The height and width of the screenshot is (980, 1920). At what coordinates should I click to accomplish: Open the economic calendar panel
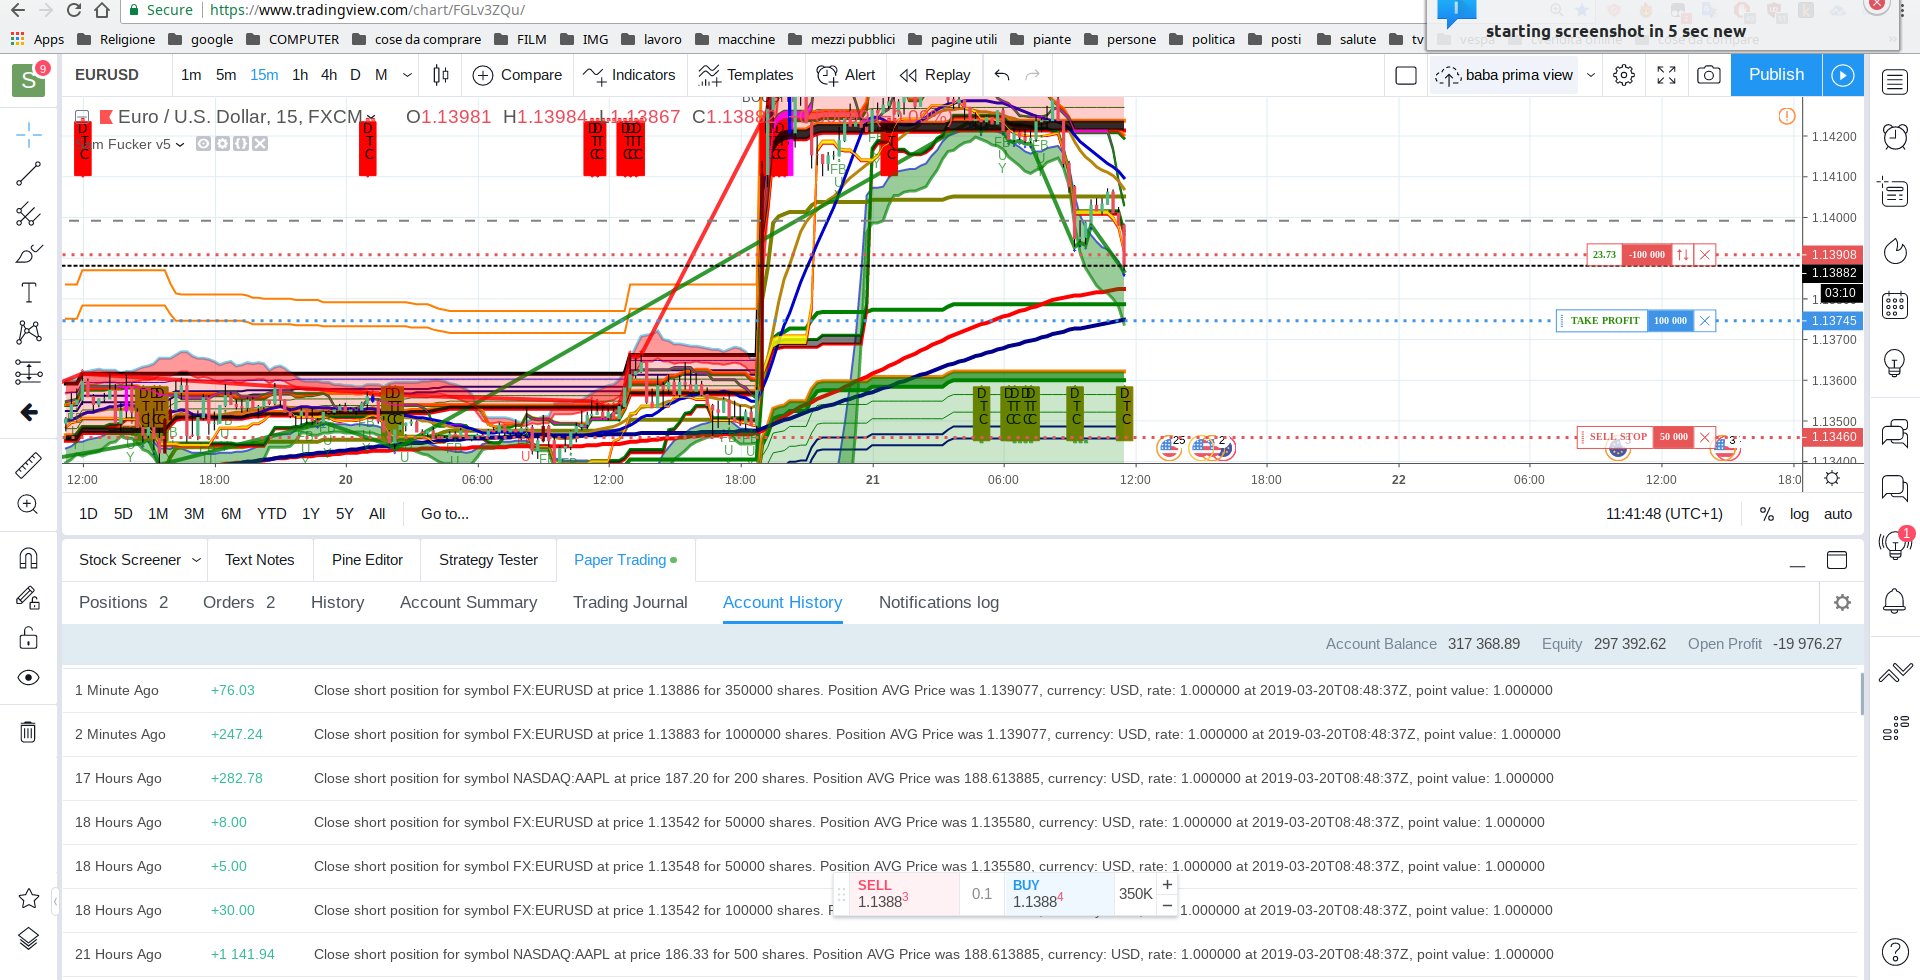pyautogui.click(x=1895, y=305)
